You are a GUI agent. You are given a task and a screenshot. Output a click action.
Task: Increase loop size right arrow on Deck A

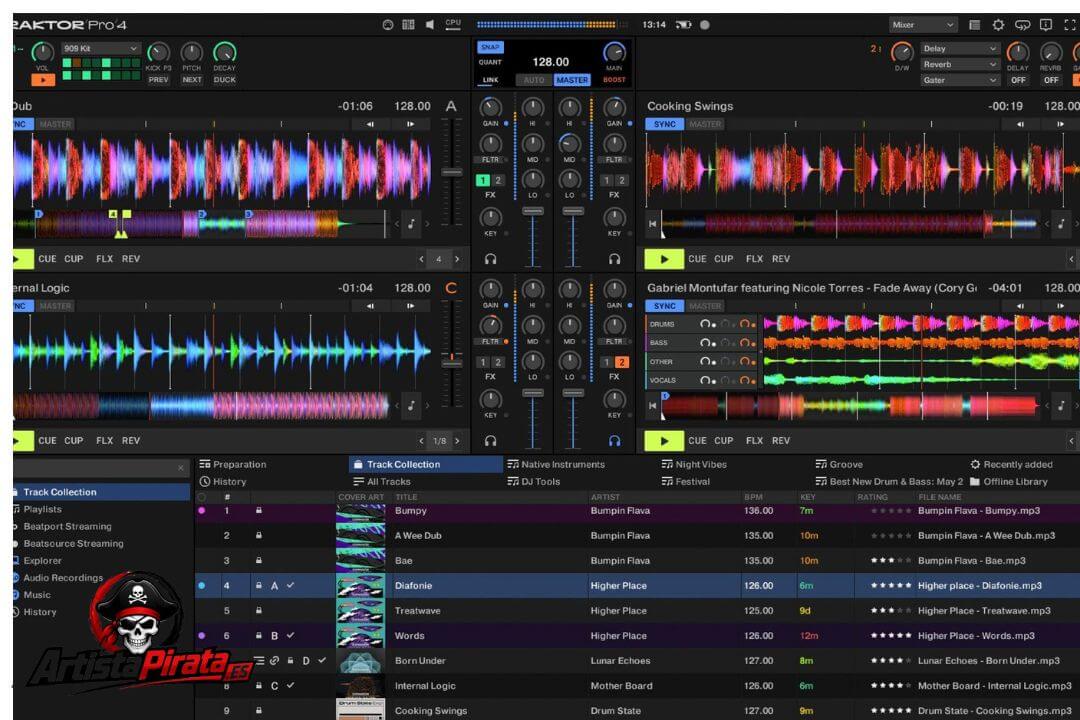(x=457, y=259)
